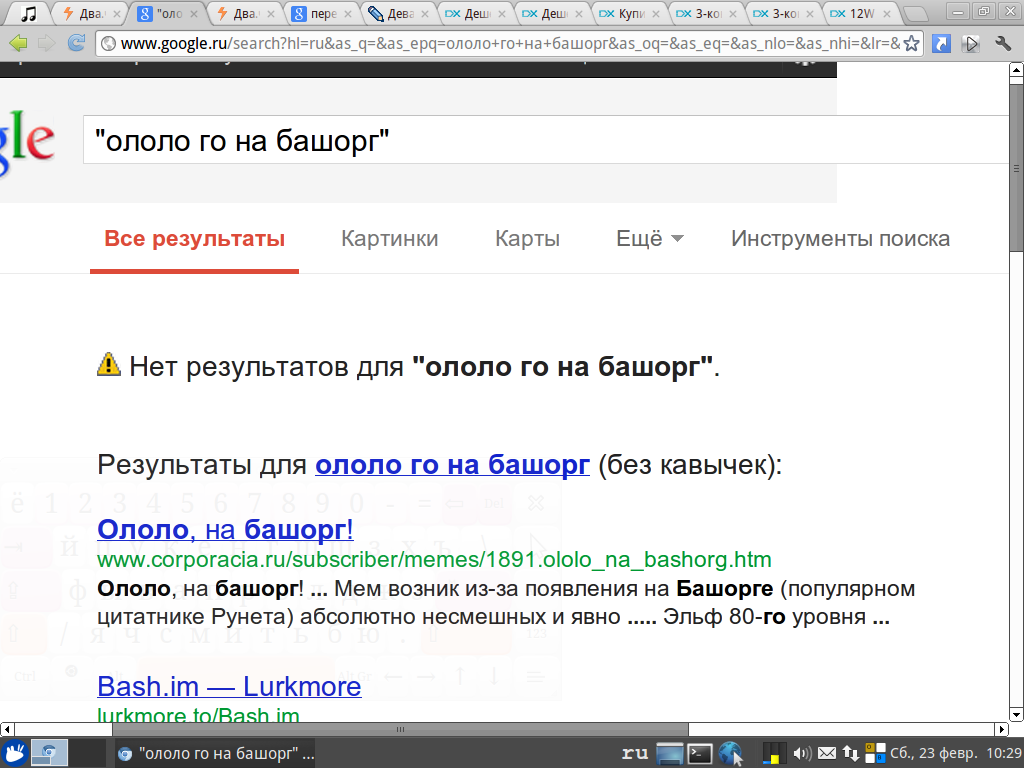Launch the web browser globe icon

point(731,753)
